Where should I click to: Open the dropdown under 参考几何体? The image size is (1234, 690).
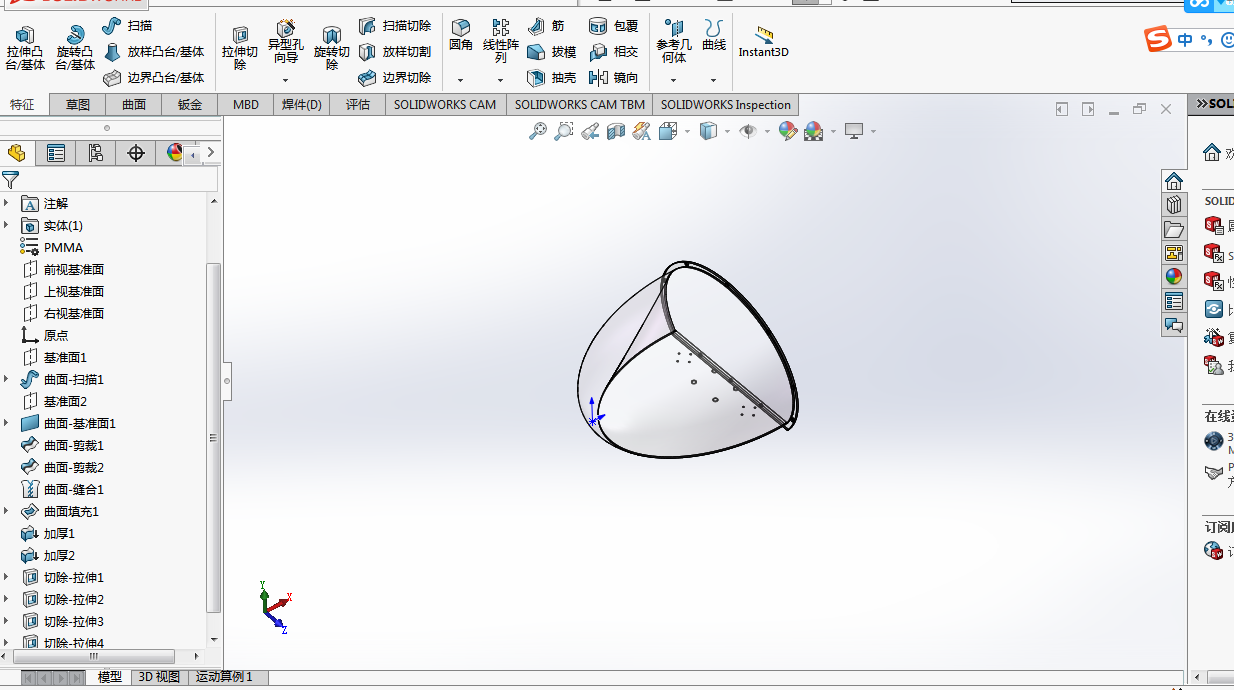(674, 80)
